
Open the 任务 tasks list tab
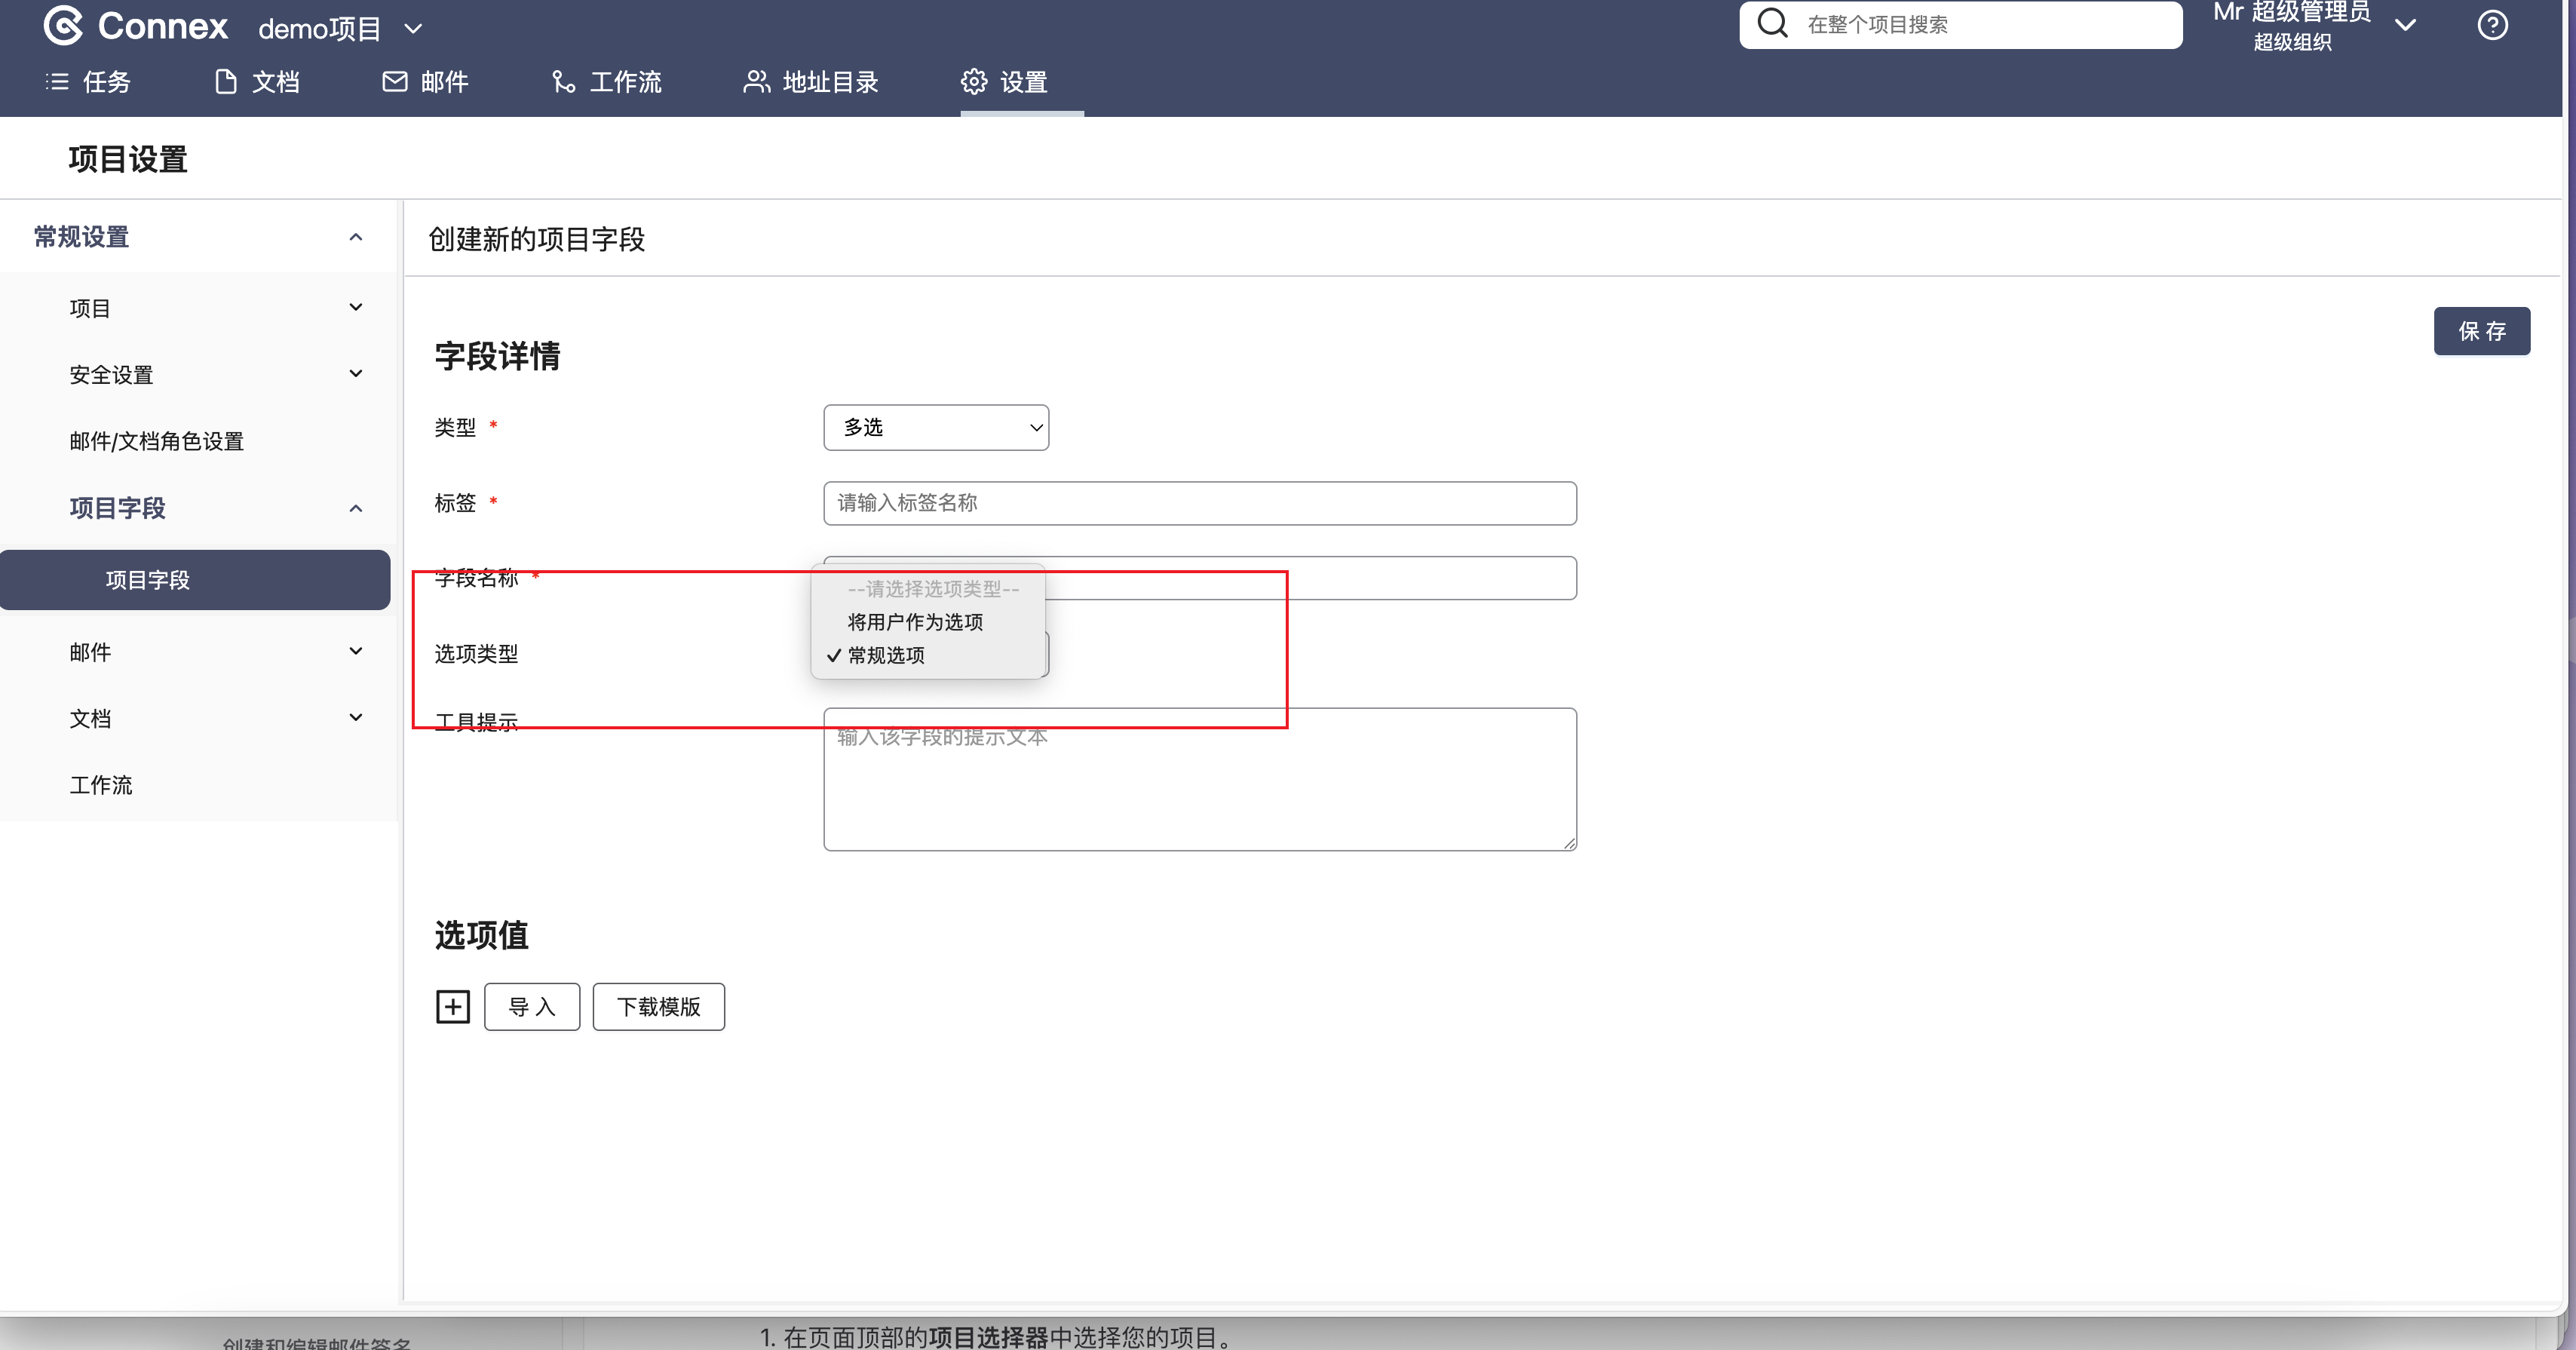88,82
